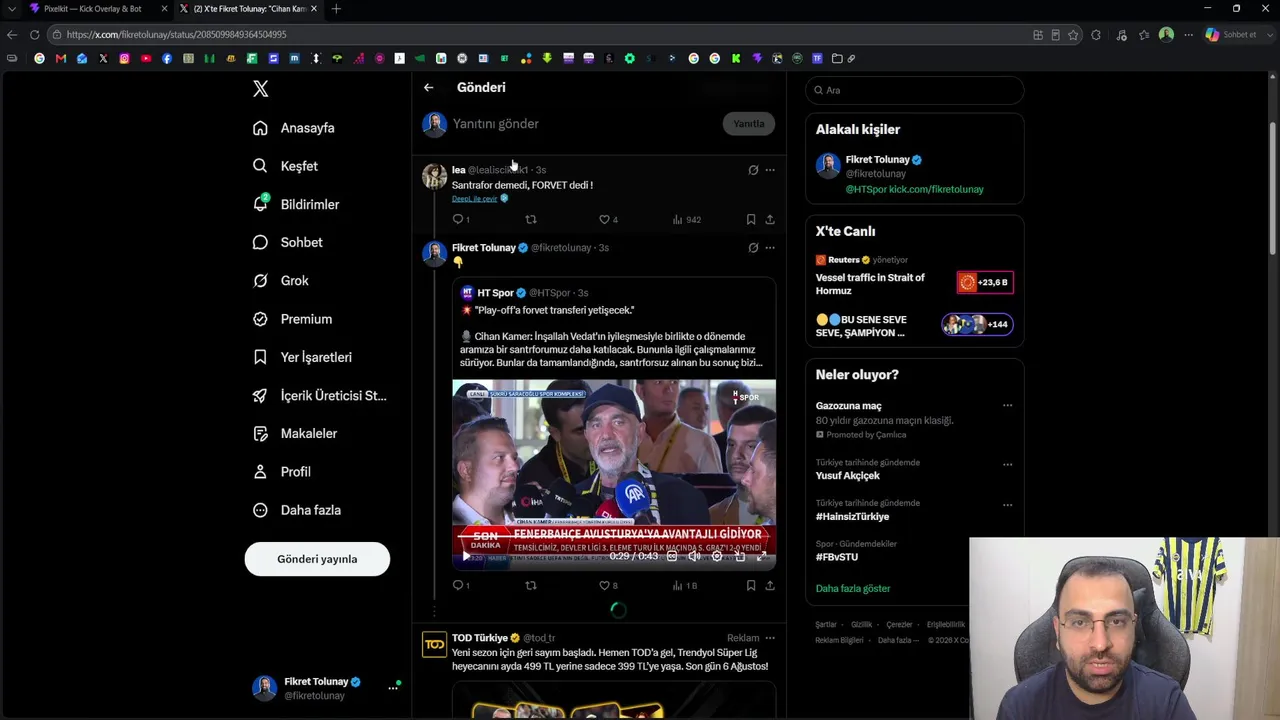The width and height of the screenshot is (1280, 720).
Task: Open kick.com/fikretolunay link
Action: [936, 189]
